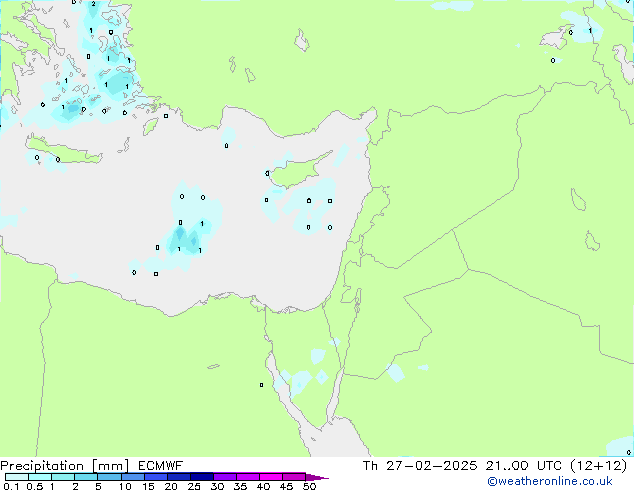This screenshot has height=490, width=634.
Task: Pick the 5–10 mm legend swatch
Action: pyautogui.click(x=109, y=477)
